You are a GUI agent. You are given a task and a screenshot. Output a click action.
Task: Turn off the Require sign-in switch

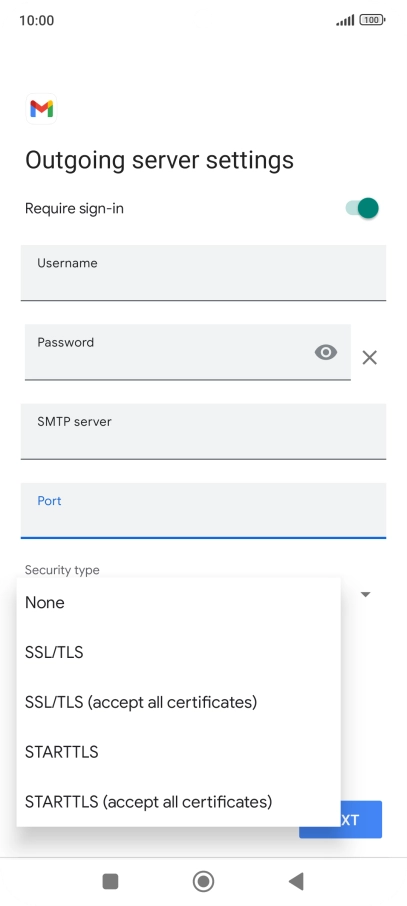[362, 208]
